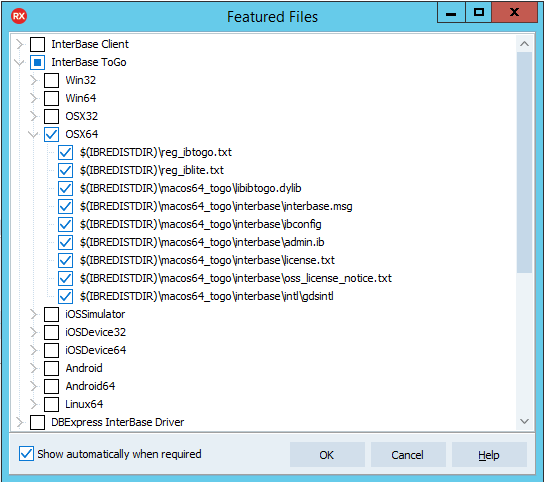Select the admin.ib file path text
This screenshot has height=482, width=544.
coord(202,242)
